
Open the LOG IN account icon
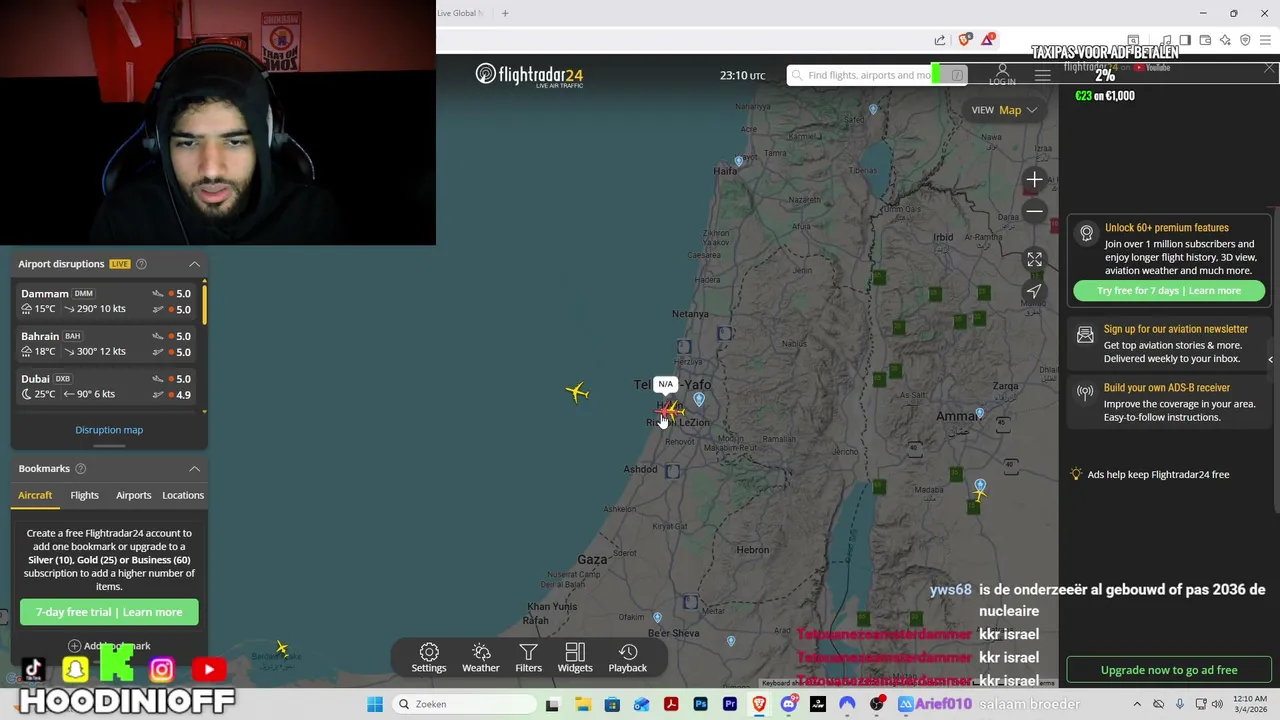coord(1002,75)
